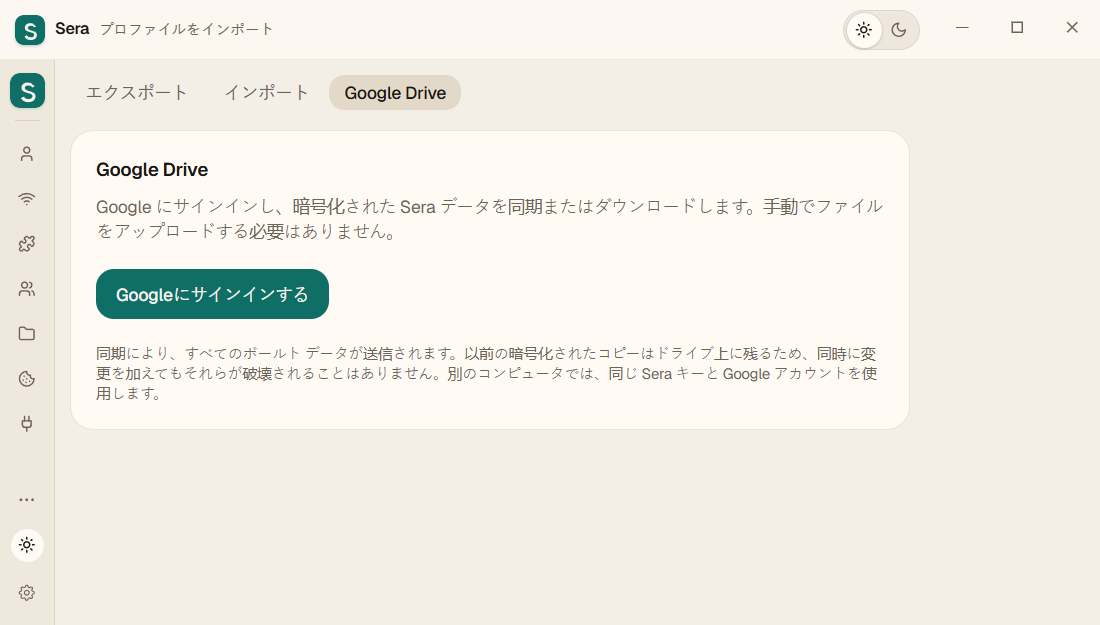This screenshot has height=625, width=1100.
Task: Open the folder icon in sidebar
Action: coord(27,333)
